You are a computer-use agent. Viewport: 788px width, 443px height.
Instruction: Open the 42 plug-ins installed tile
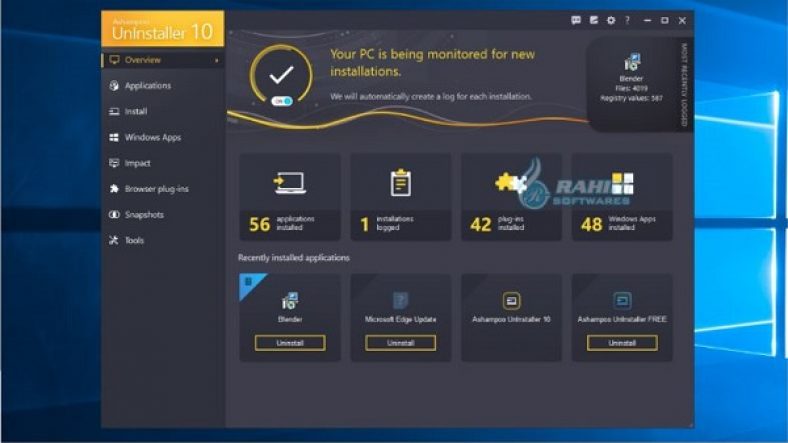tap(511, 197)
